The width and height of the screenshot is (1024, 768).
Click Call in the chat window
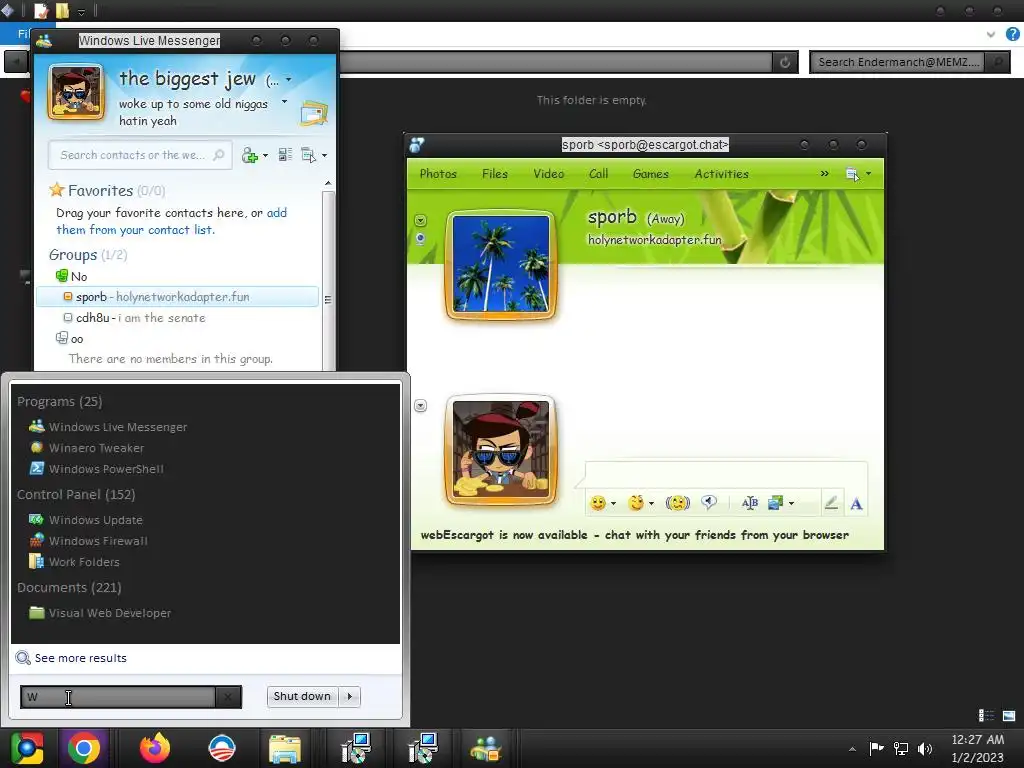(598, 174)
